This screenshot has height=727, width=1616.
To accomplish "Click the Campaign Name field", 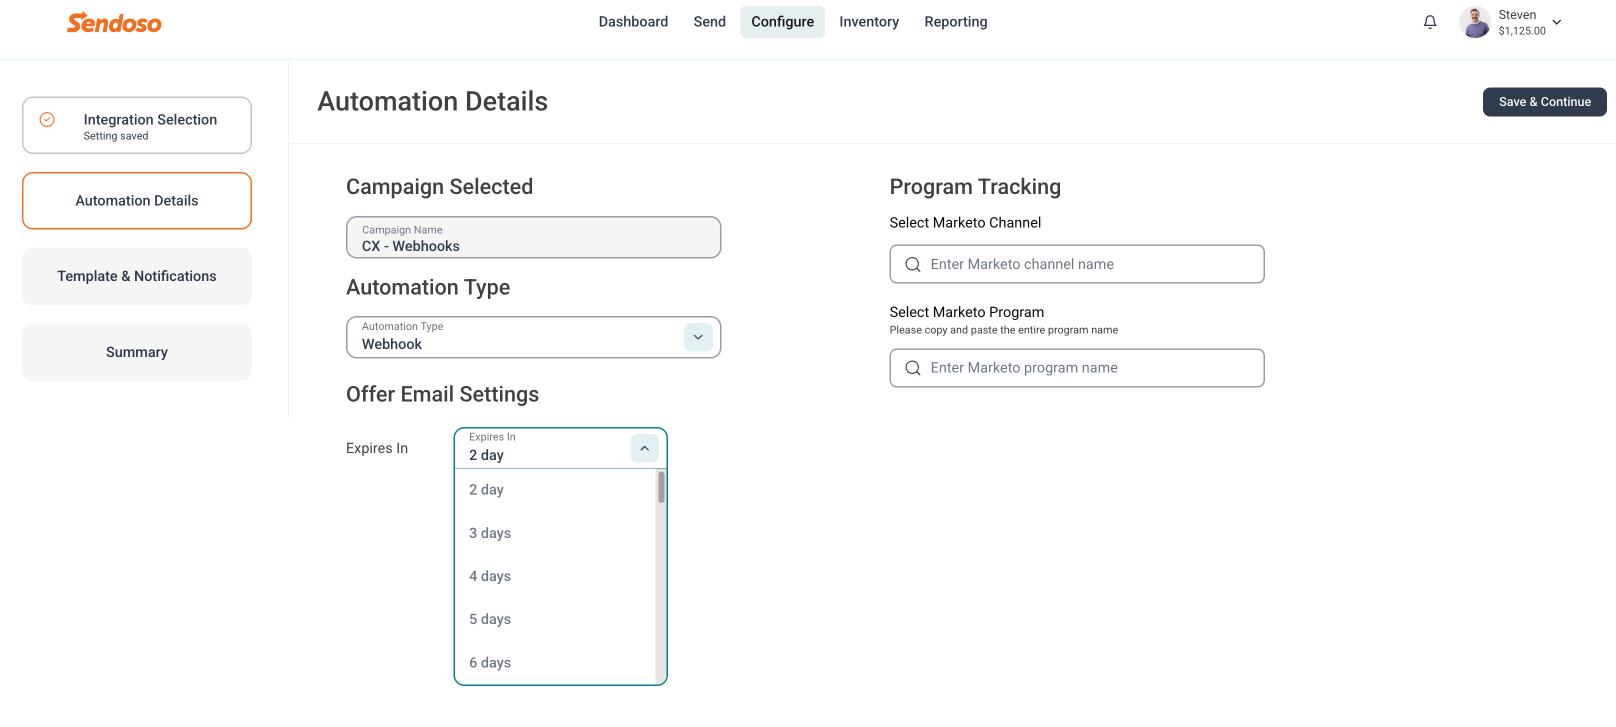I will (533, 238).
